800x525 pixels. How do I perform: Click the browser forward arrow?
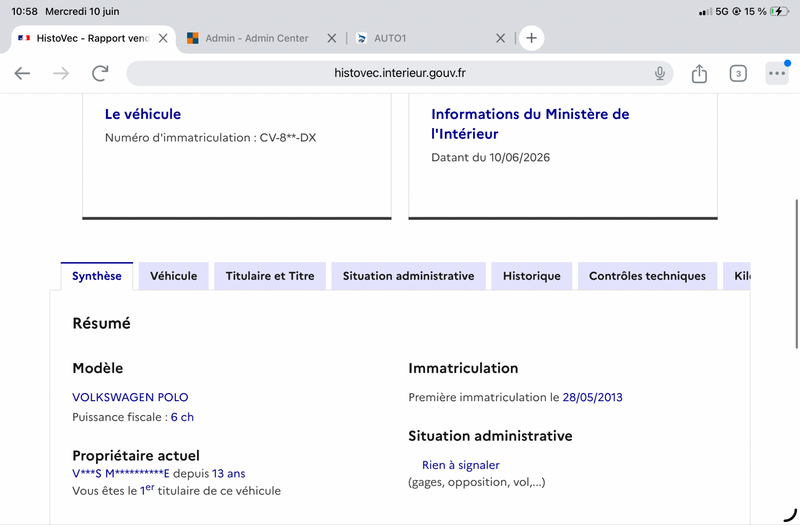pos(61,73)
